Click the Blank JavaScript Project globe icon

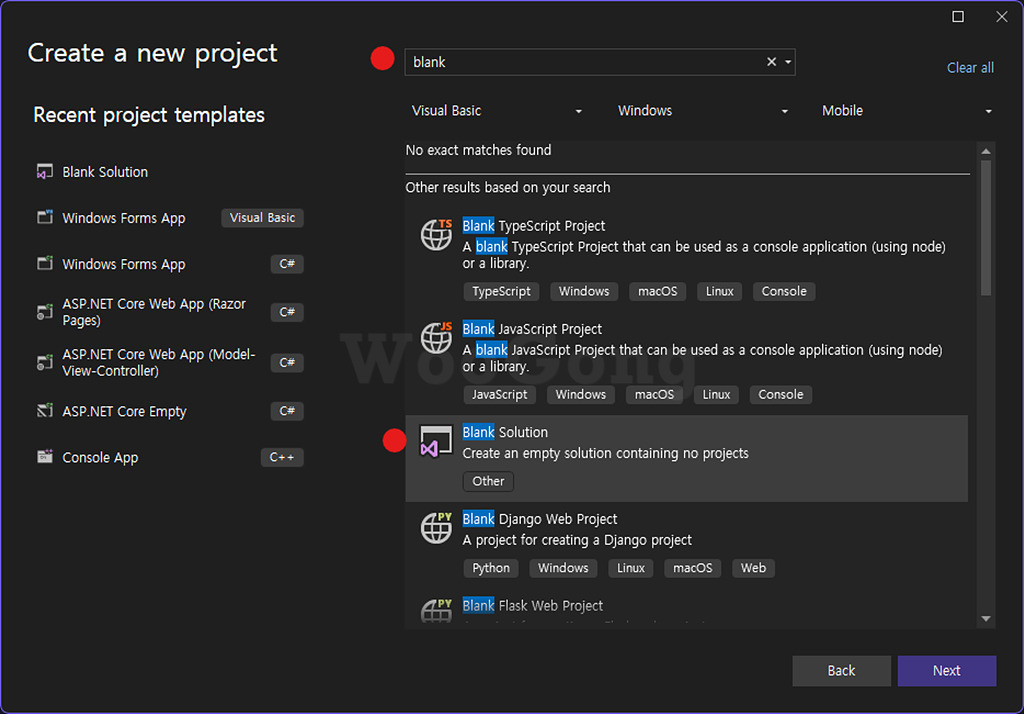pos(436,338)
